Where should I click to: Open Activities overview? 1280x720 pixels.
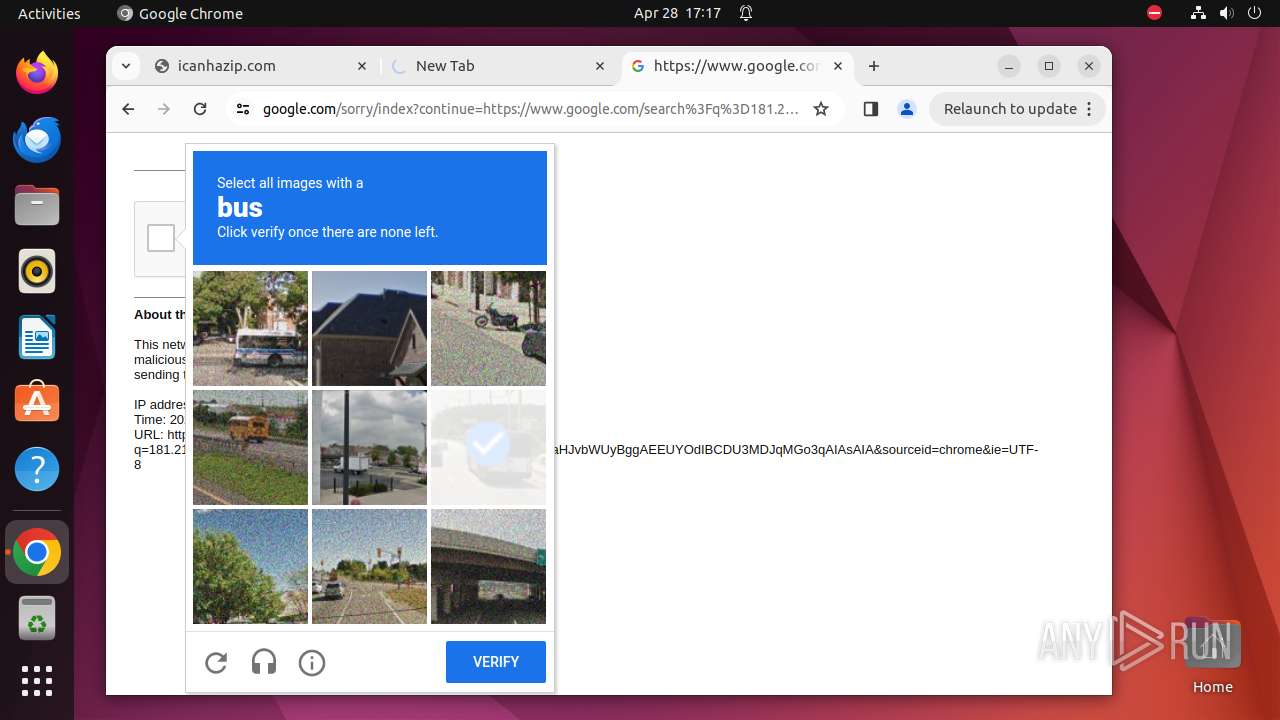pos(49,13)
